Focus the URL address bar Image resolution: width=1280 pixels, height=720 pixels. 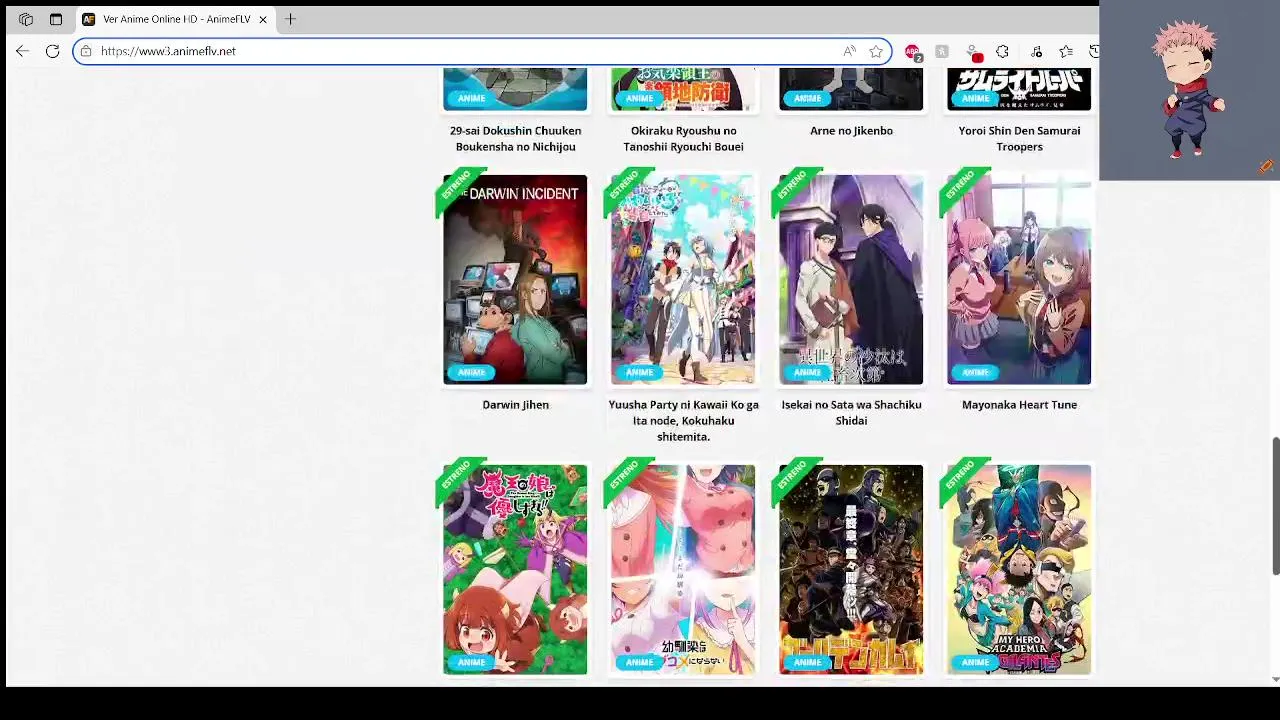click(480, 51)
